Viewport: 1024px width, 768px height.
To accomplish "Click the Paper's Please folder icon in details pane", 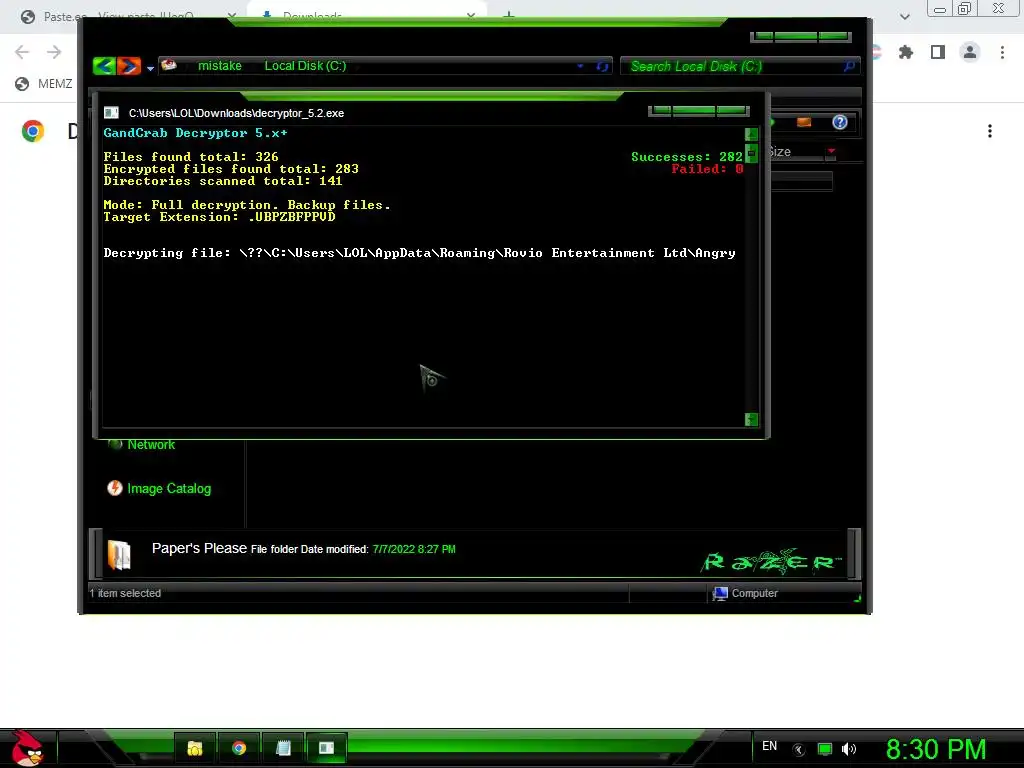I will (x=119, y=555).
